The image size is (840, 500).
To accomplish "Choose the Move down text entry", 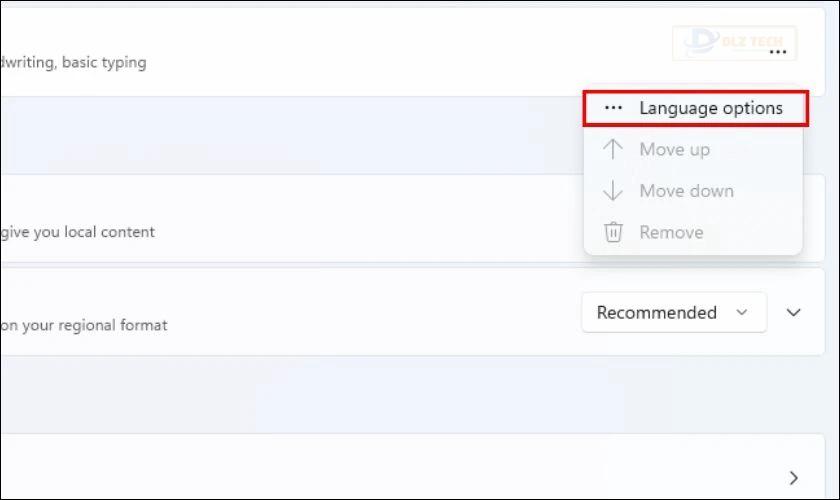I will (x=686, y=191).
